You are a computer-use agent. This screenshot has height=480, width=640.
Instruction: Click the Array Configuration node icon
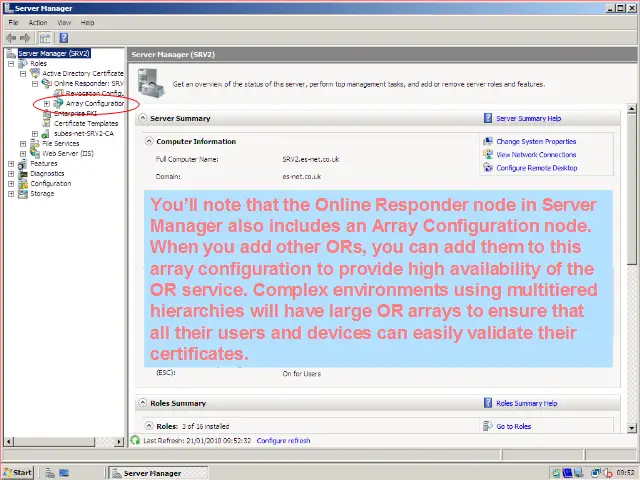click(59, 104)
